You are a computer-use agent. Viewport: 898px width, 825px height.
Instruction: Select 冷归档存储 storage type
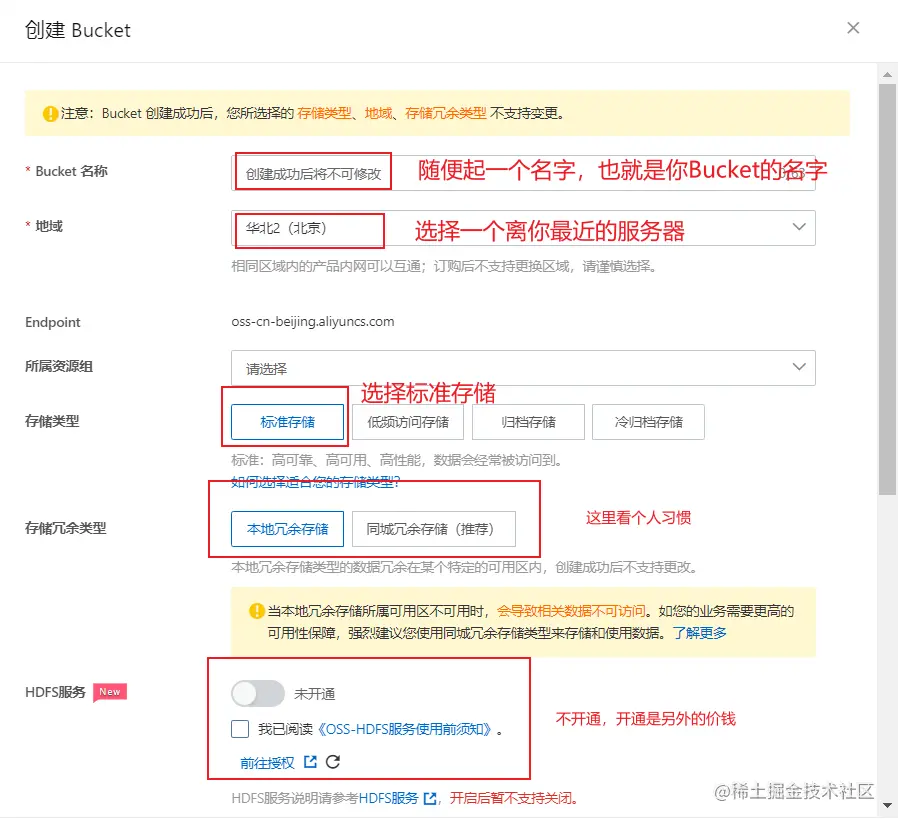[x=648, y=422]
